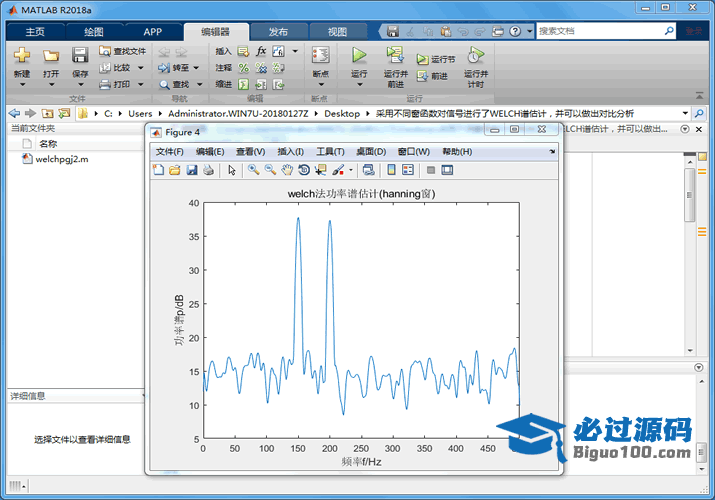Click the comment percent icon
The image size is (715, 500).
click(244, 68)
